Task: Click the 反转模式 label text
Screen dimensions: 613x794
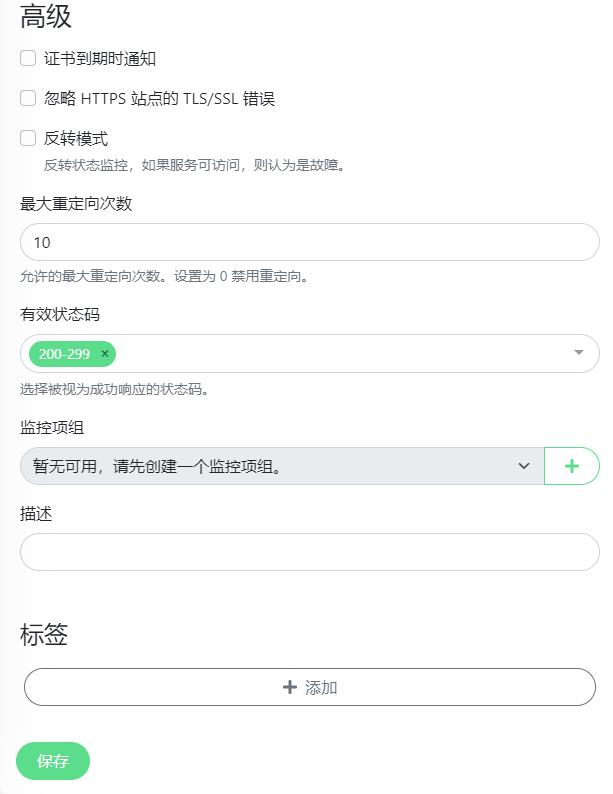Action: 76,138
